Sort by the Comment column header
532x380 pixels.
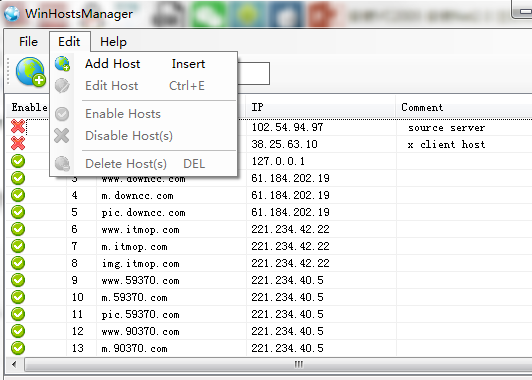click(x=463, y=107)
